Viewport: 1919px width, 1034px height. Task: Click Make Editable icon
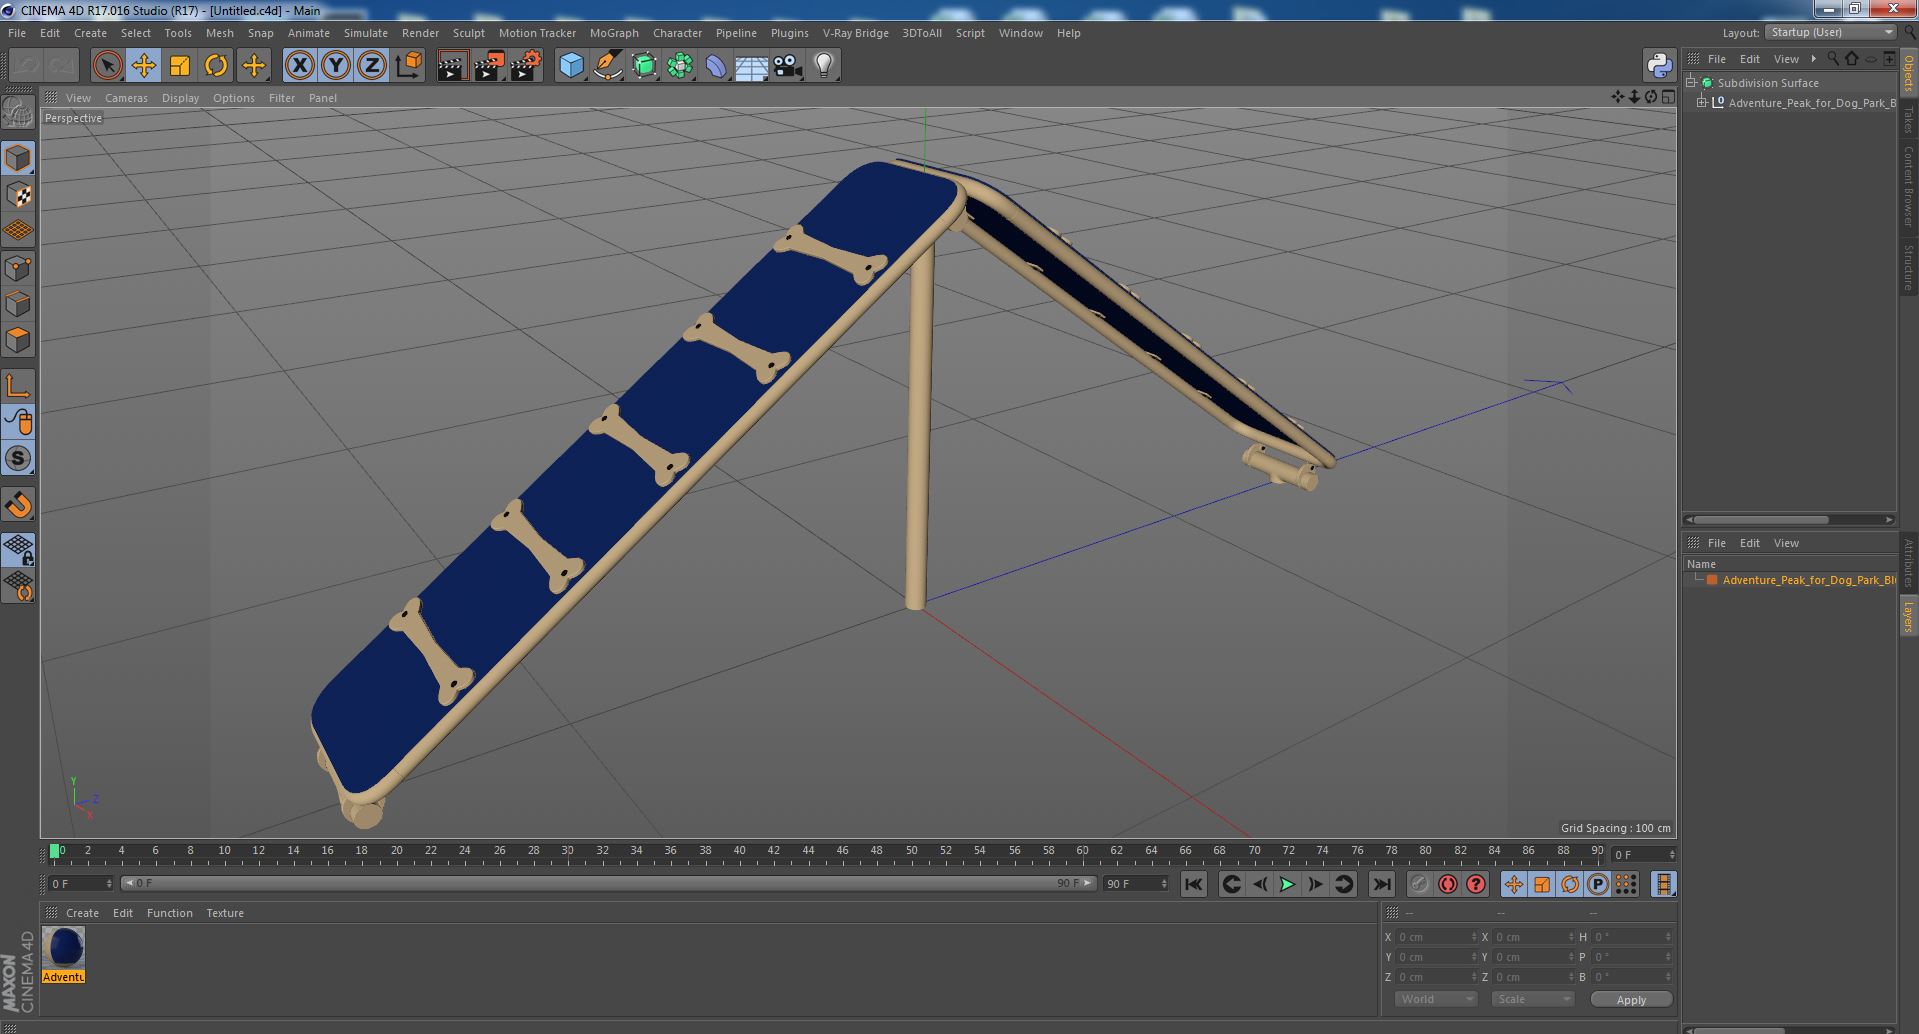18,113
